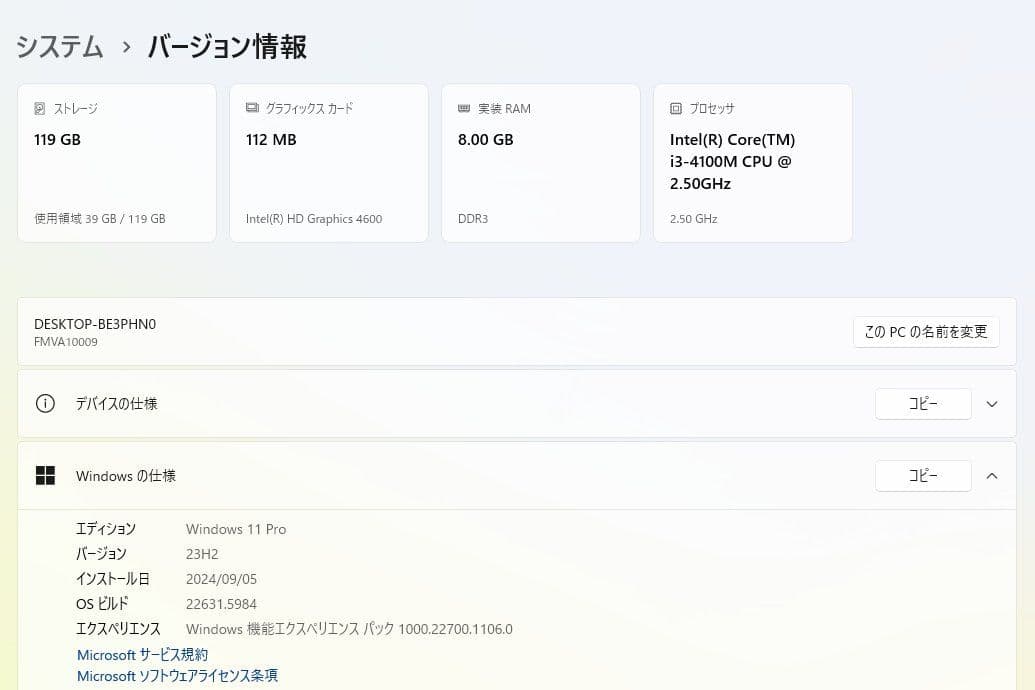Click the Windows logo next to Windows の仕様
Image resolution: width=1035 pixels, height=690 pixels.
click(x=45, y=475)
